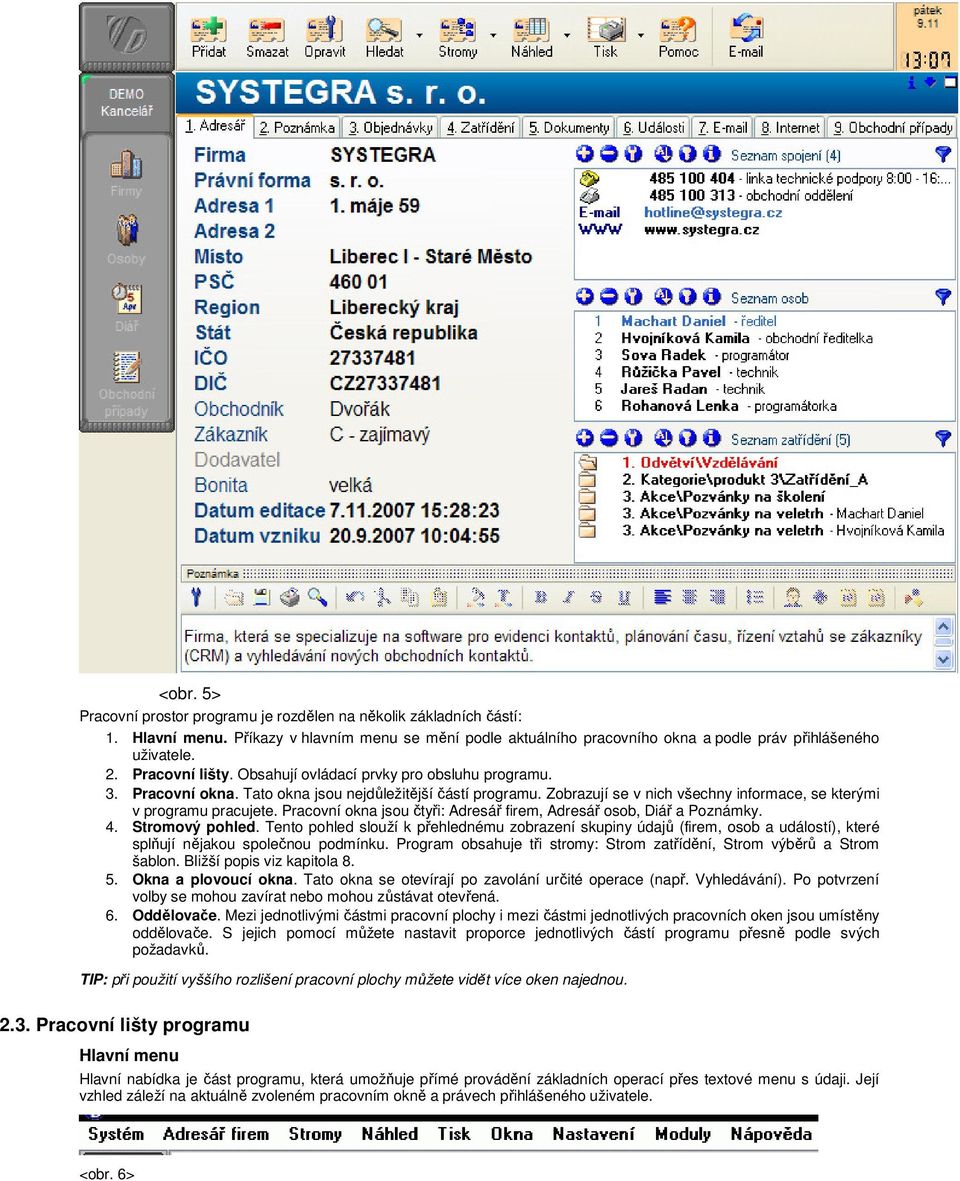Open Systém menu in main menu bar
This screenshot has width=960, height=1181.
point(116,1134)
